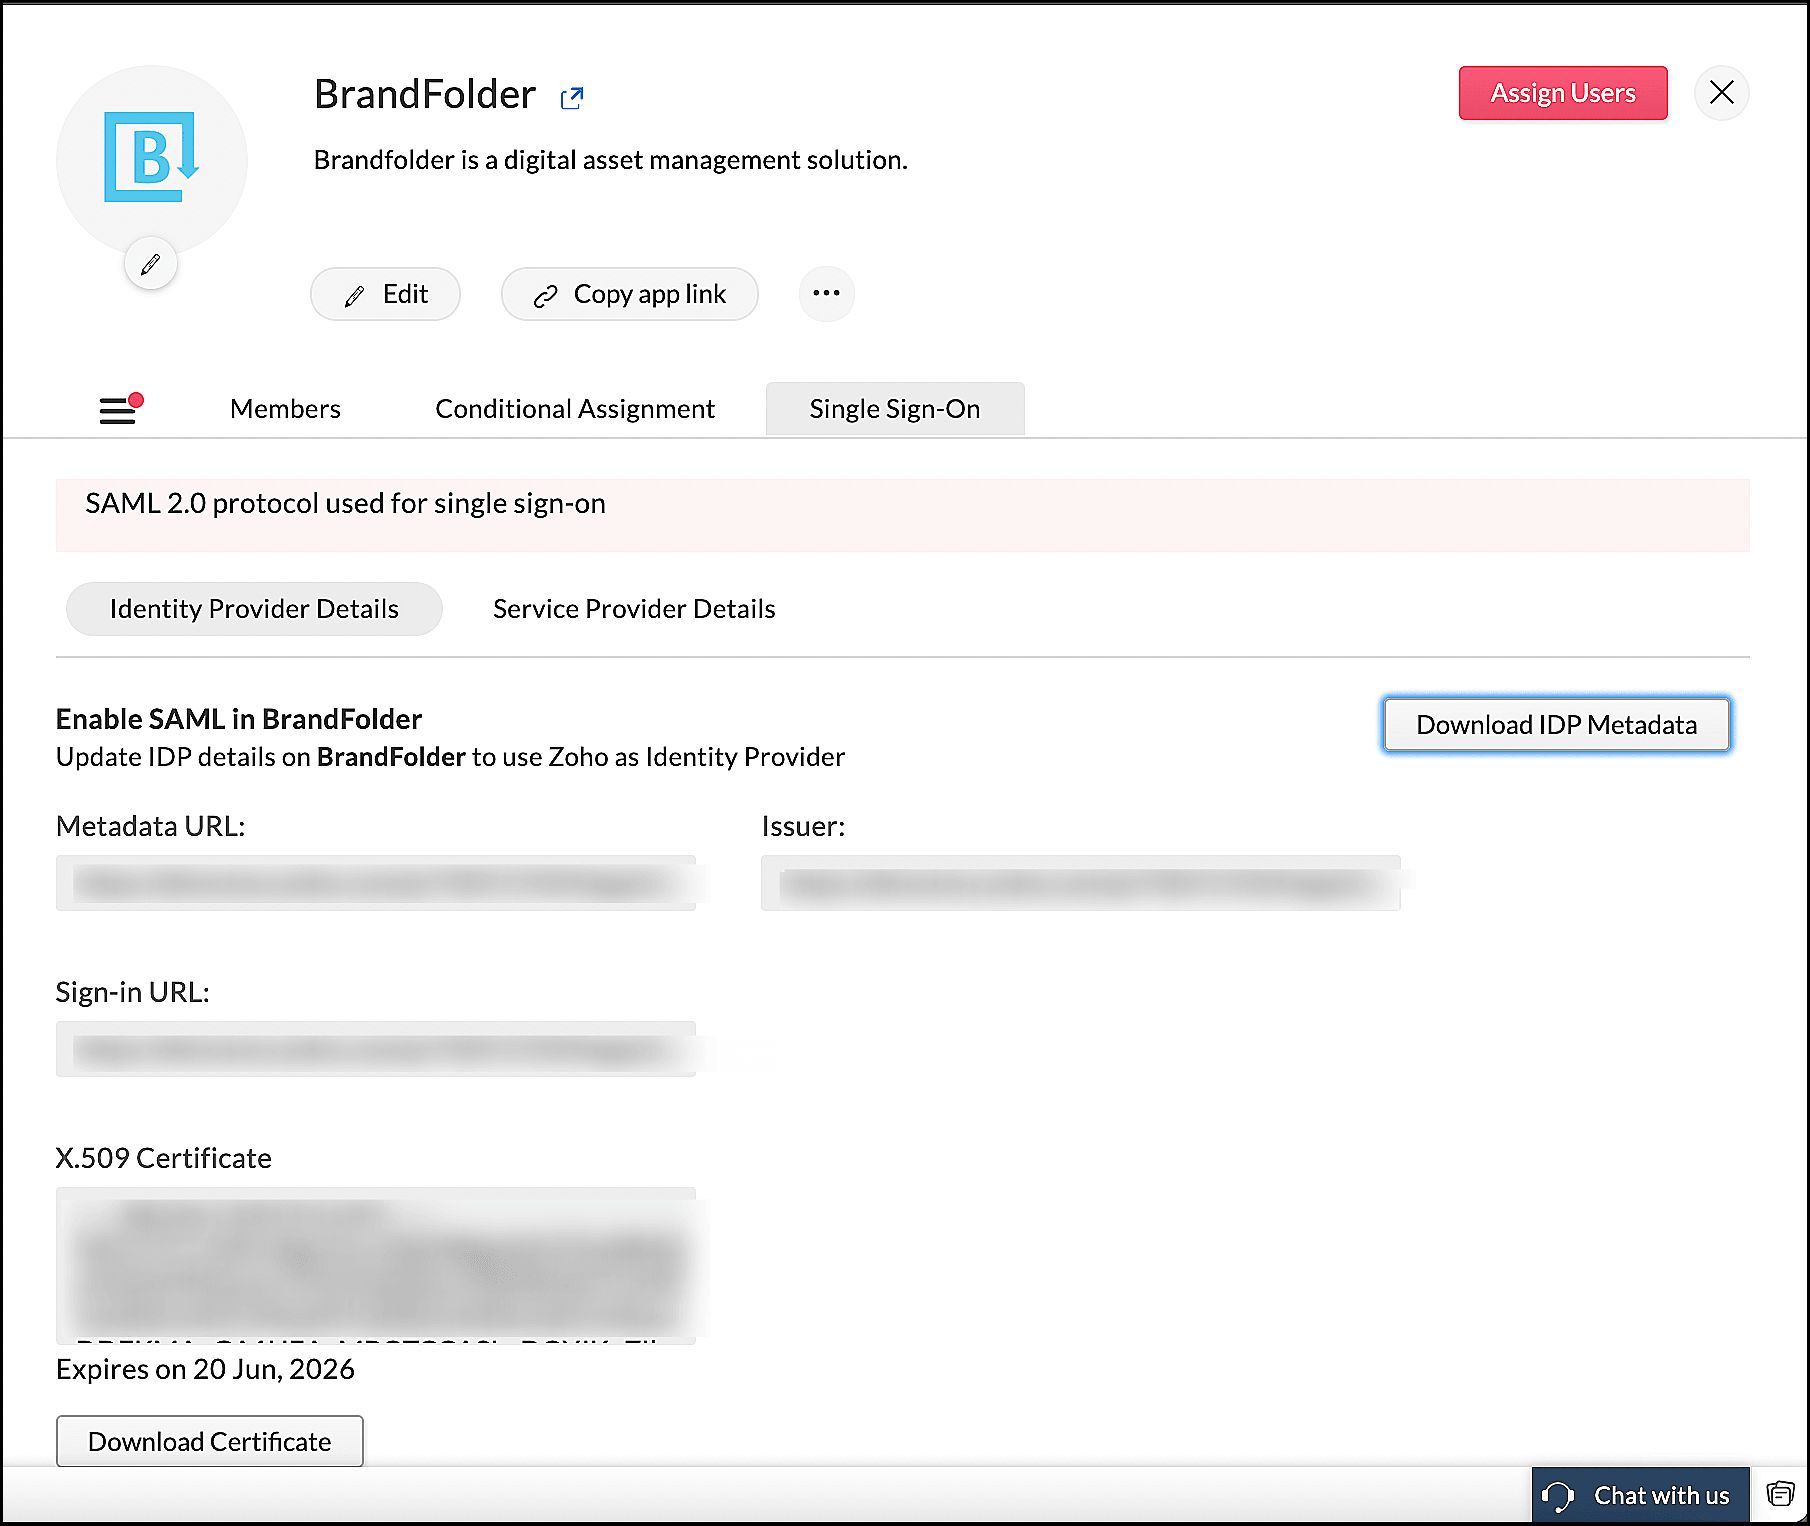
Task: Edit the app logo pencil icon
Action: click(x=151, y=264)
